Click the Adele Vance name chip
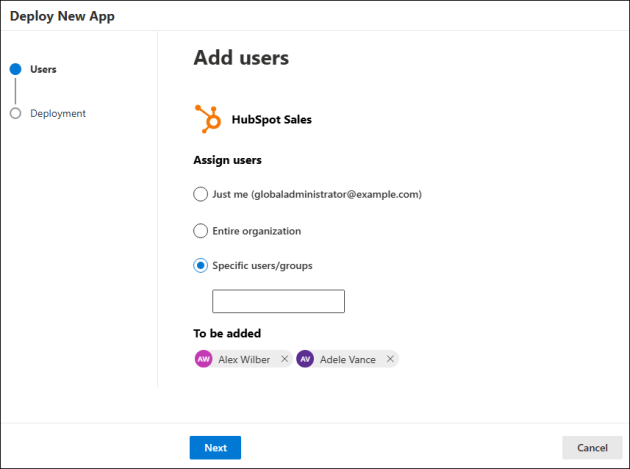This screenshot has height=469, width=630. [348, 359]
